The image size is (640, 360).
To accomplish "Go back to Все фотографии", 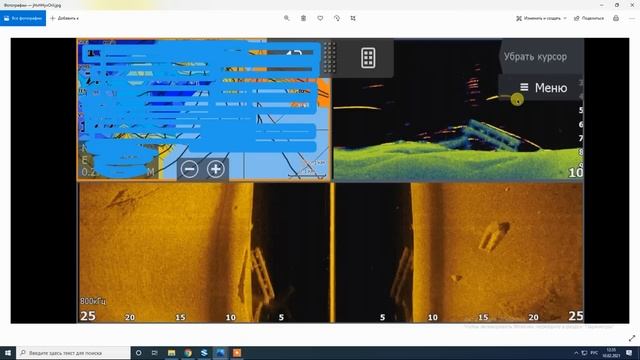I will pos(23,18).
